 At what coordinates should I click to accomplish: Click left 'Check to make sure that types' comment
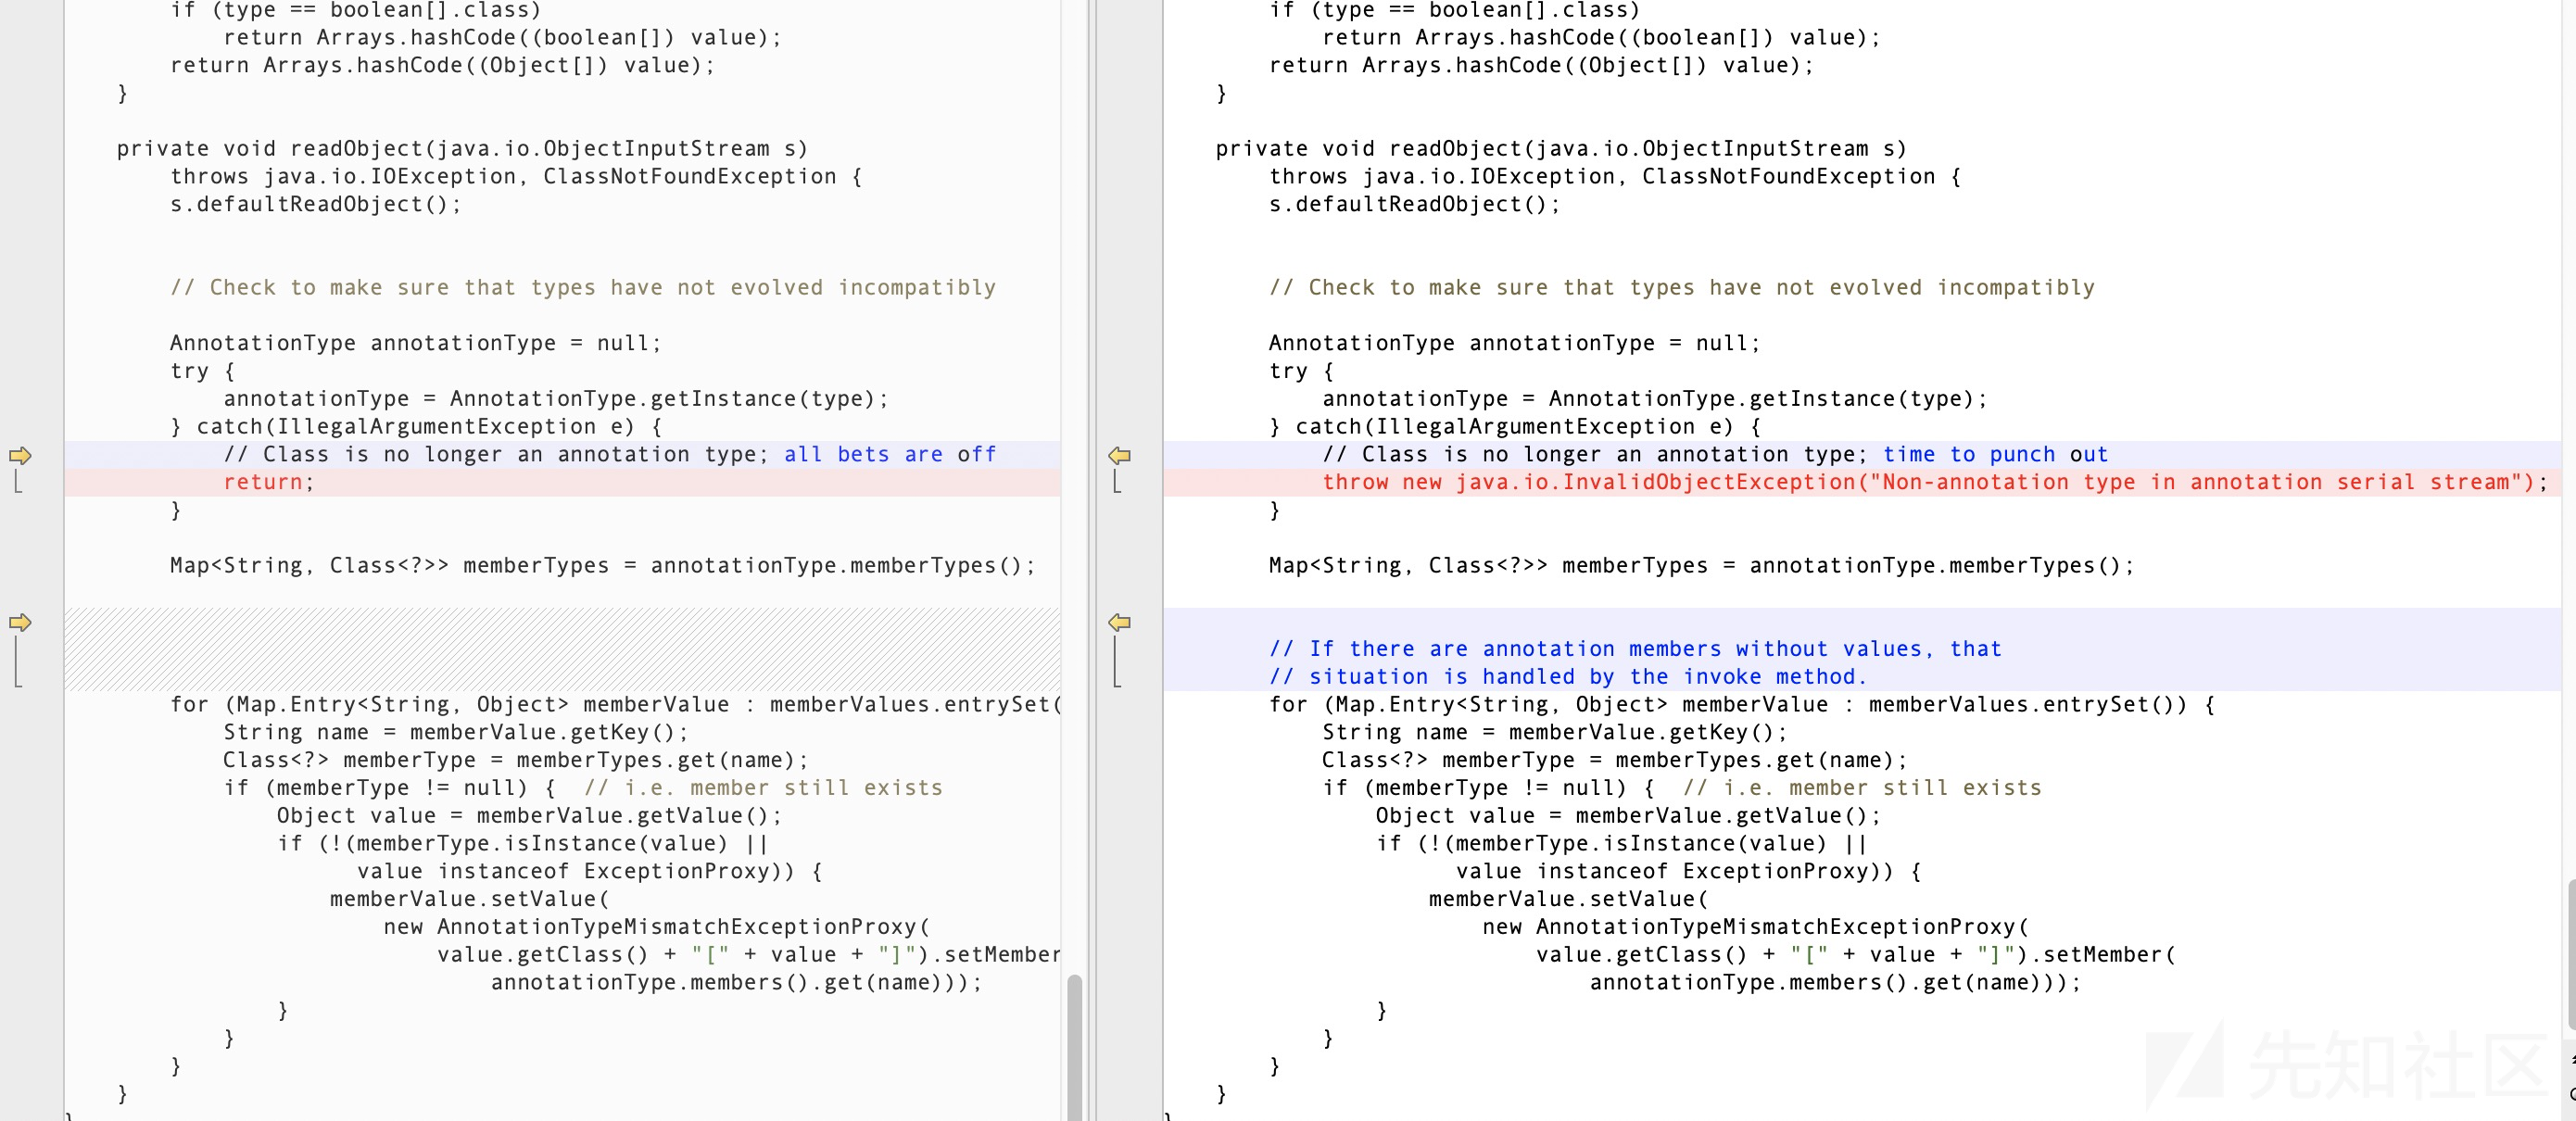583,288
